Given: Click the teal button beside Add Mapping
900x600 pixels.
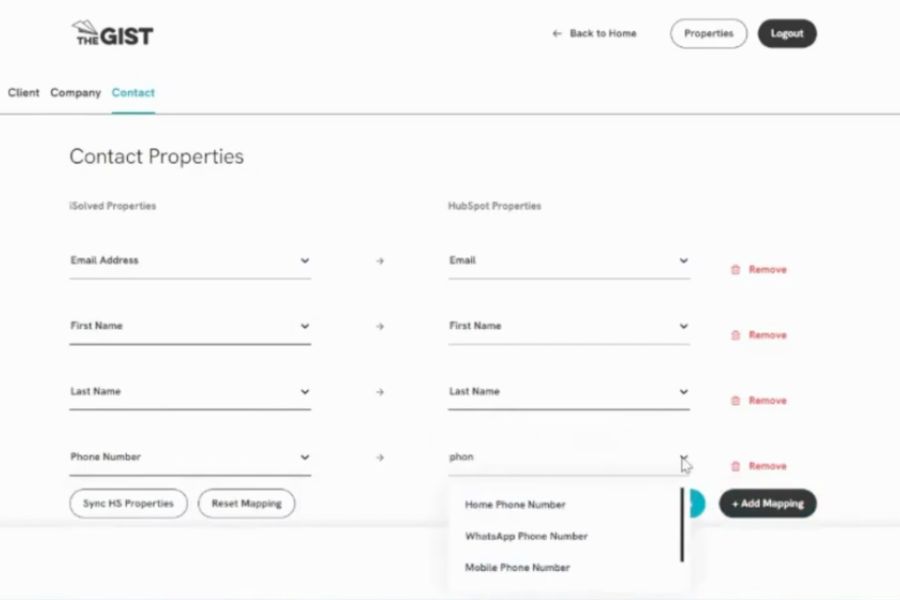Looking at the screenshot, I should [x=697, y=504].
